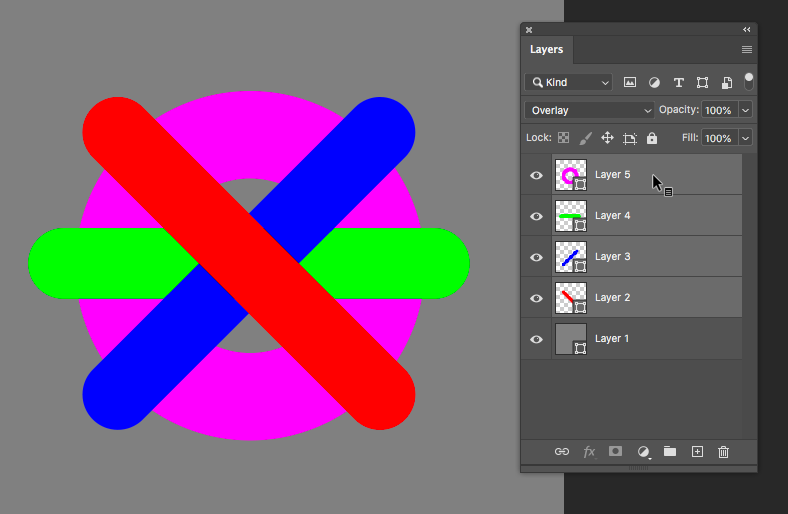
Task: Prevent auto-nesting in artboards icon
Action: point(630,138)
